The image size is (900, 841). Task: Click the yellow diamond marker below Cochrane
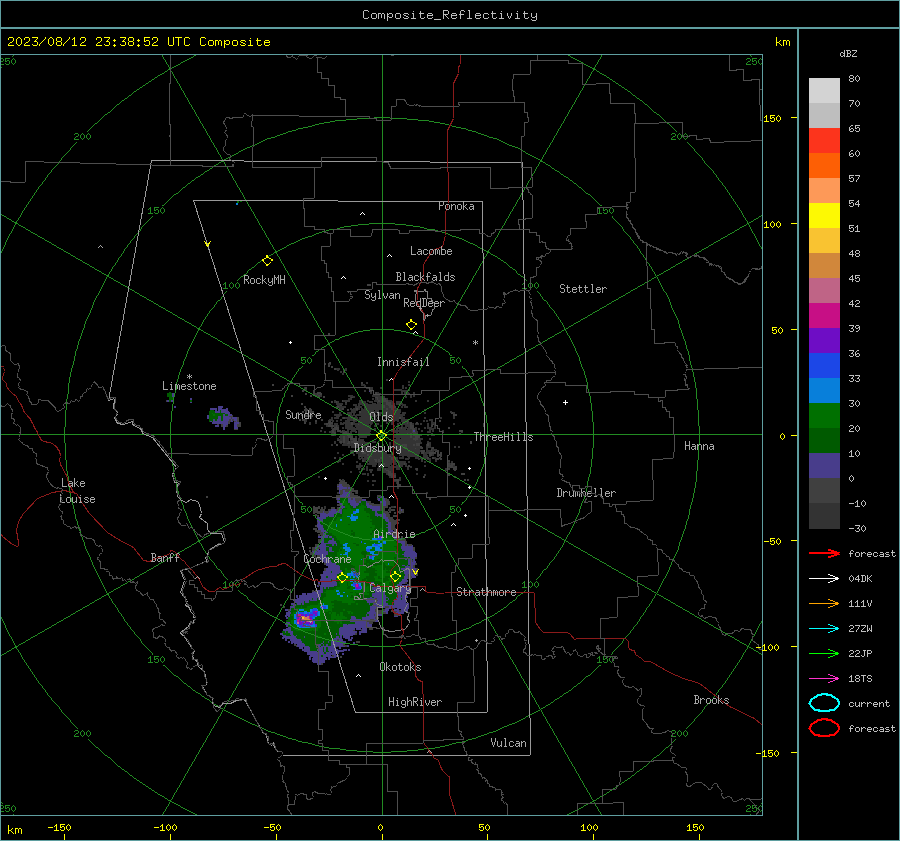coord(342,578)
